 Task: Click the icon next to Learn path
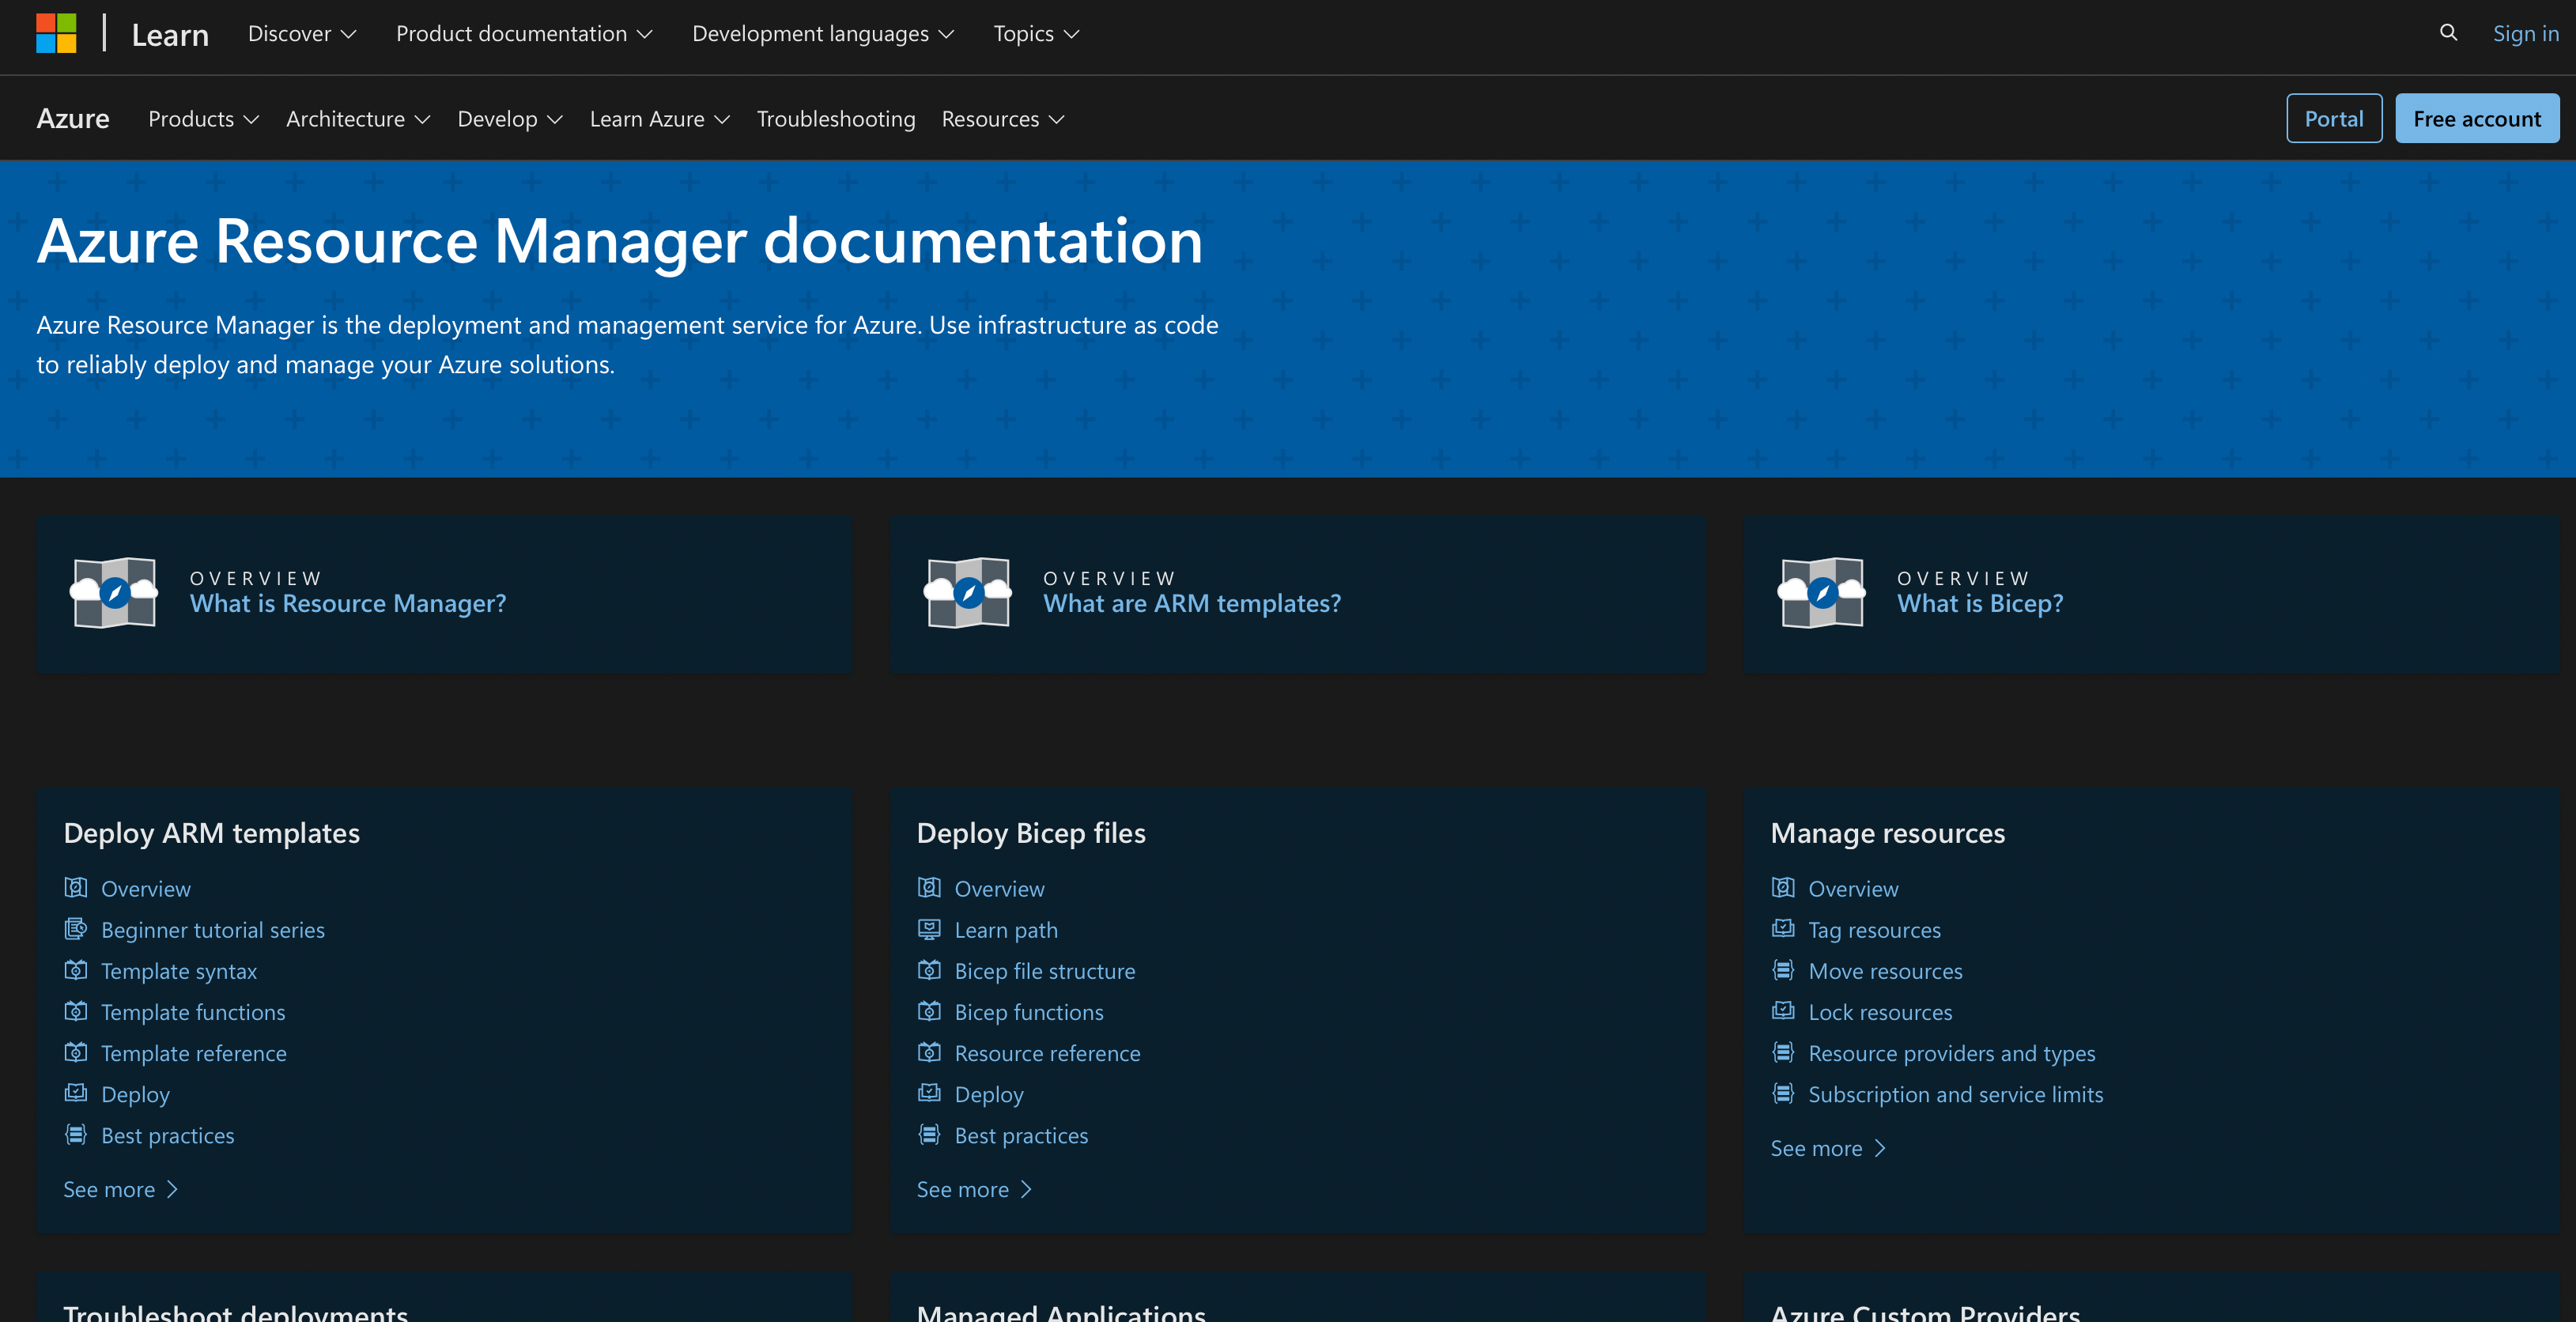tap(929, 929)
